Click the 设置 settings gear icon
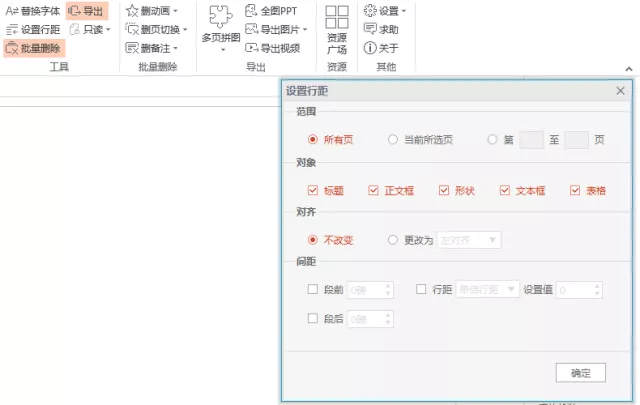 pos(370,11)
